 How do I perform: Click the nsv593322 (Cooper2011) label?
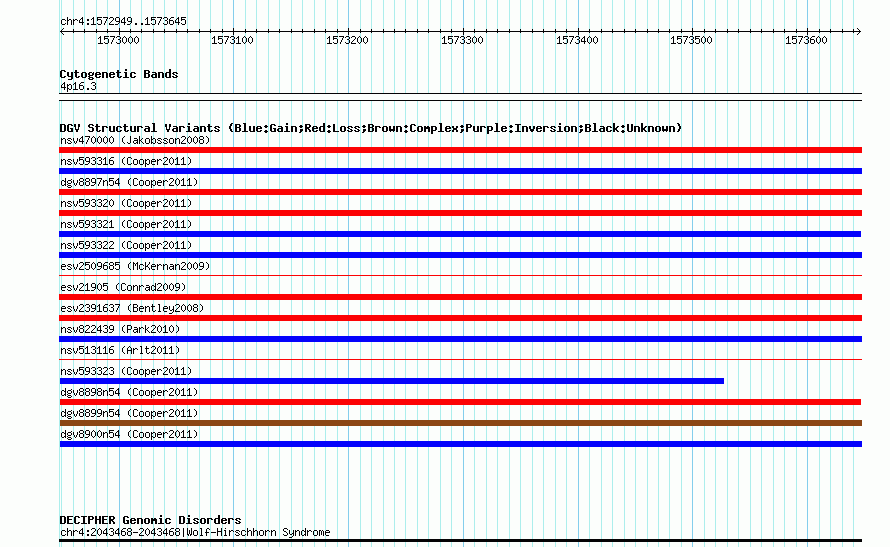[126, 245]
